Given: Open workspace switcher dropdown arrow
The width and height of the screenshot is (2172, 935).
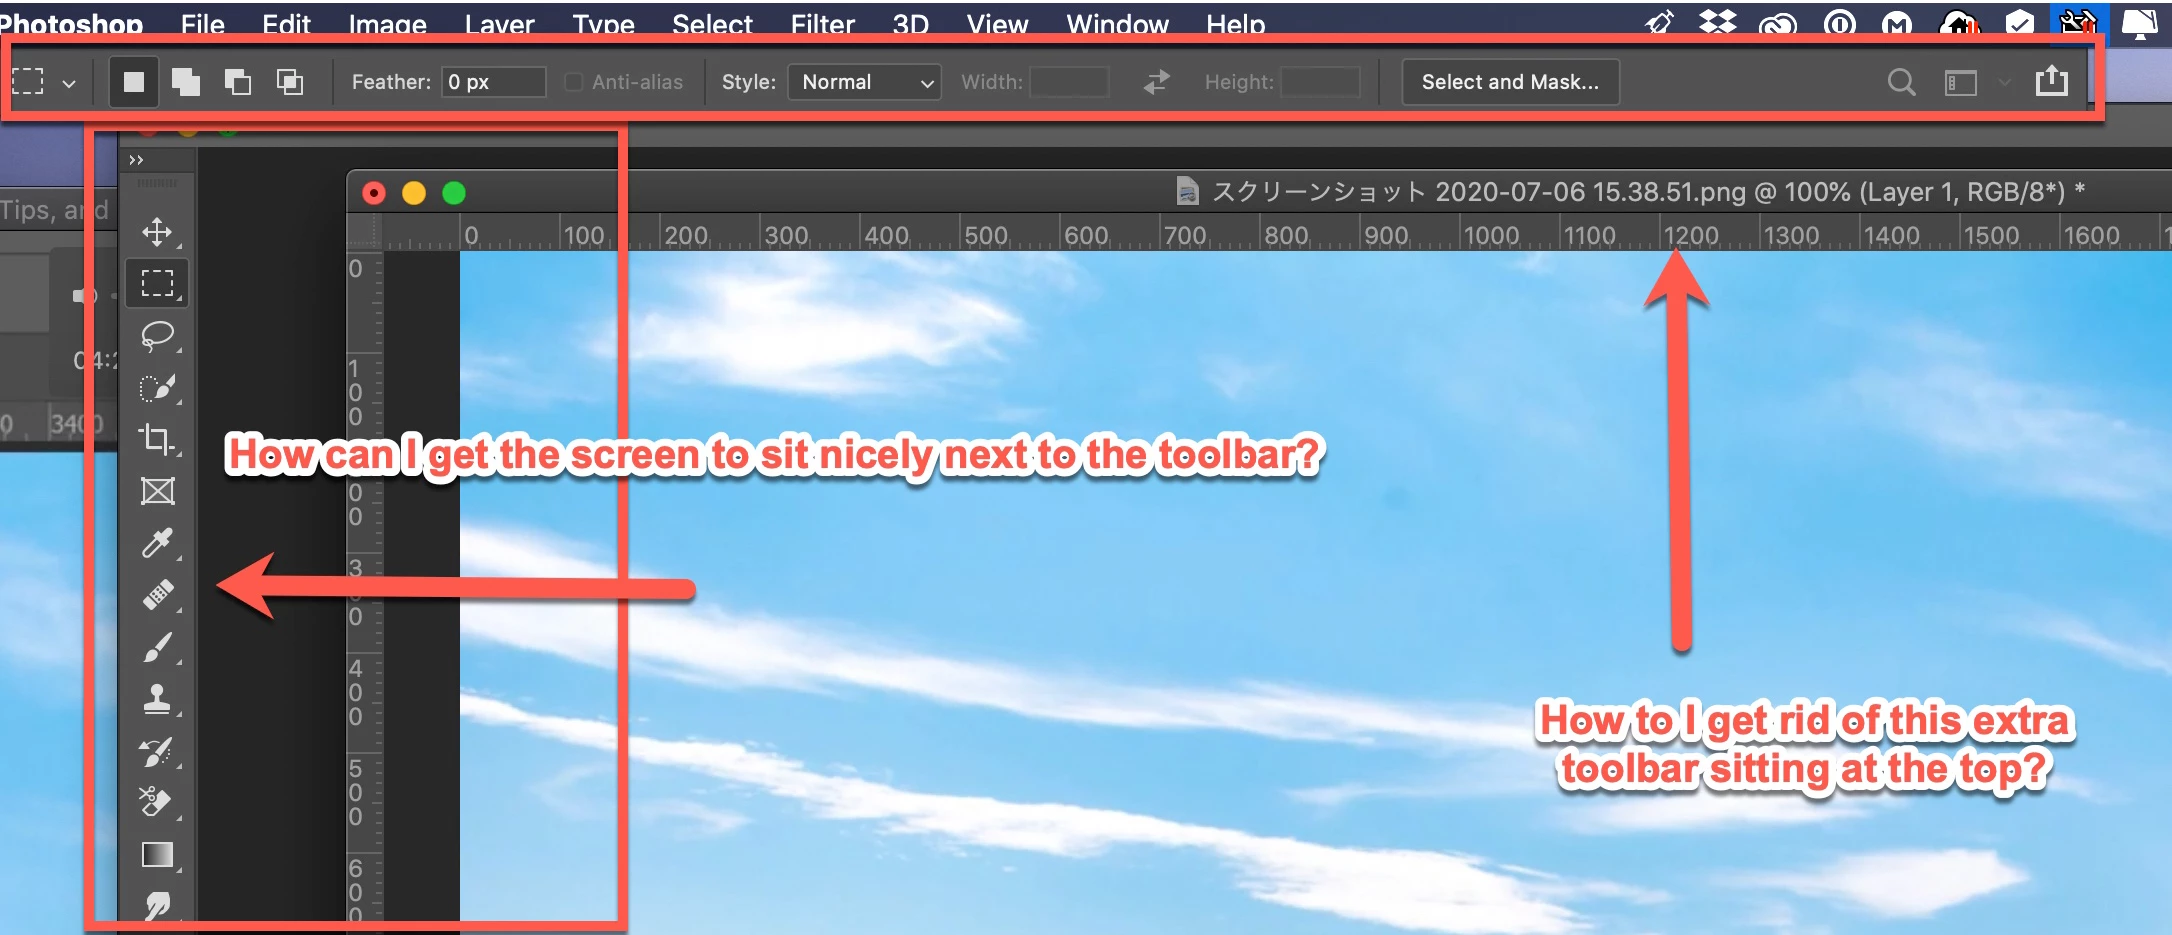Looking at the screenshot, I should [x=2004, y=82].
